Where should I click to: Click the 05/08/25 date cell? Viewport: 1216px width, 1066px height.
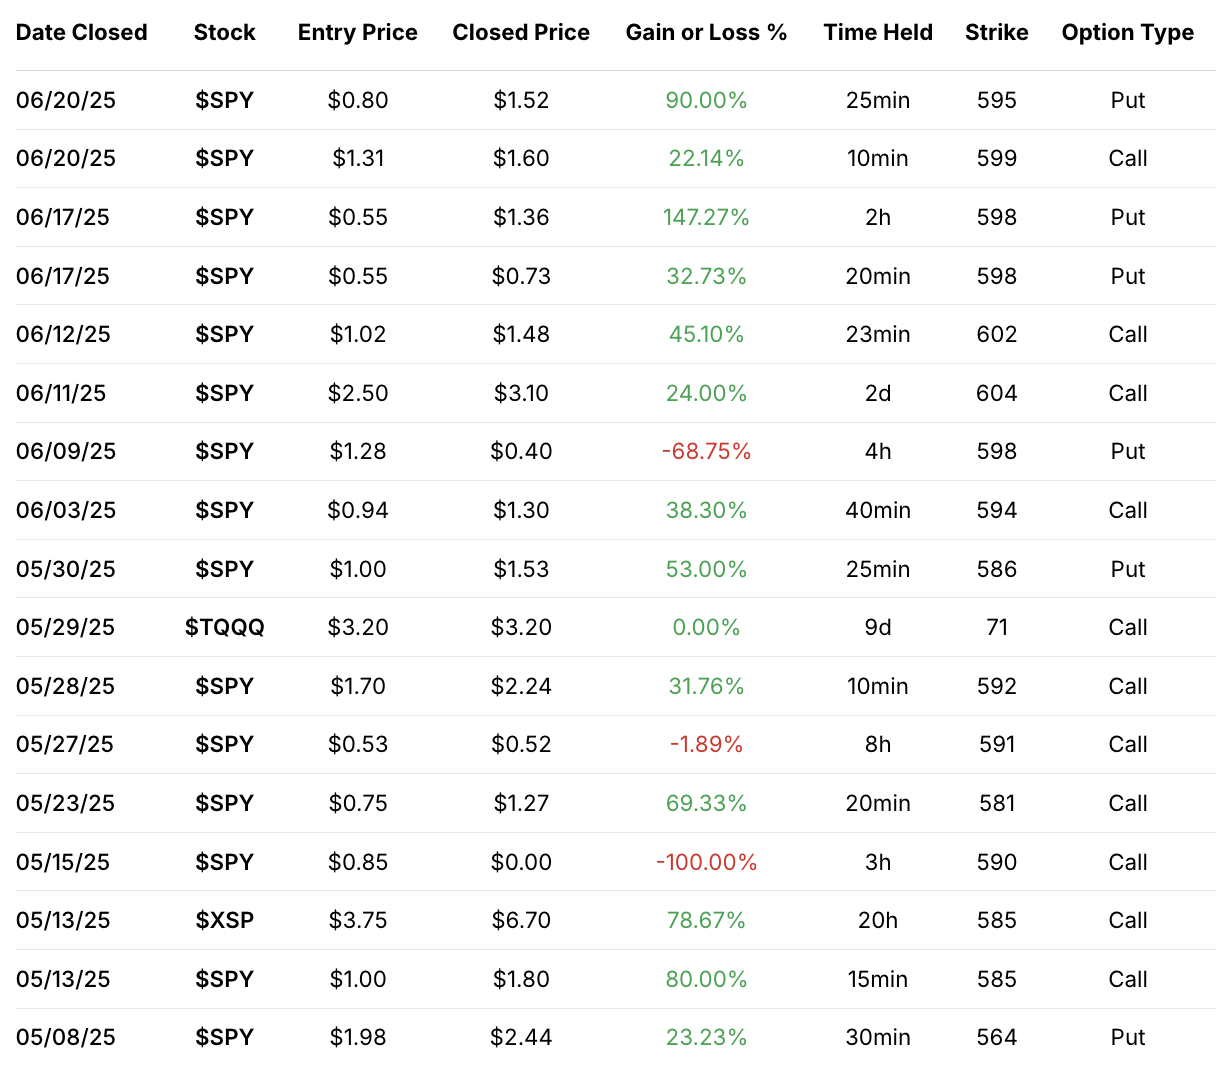[x=66, y=1037]
